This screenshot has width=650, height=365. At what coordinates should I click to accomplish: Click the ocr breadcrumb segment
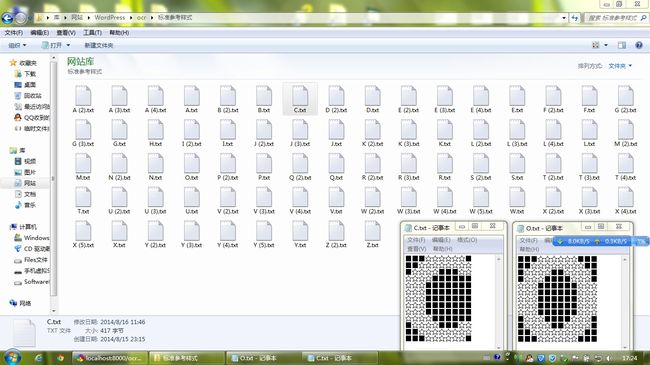(x=141, y=18)
